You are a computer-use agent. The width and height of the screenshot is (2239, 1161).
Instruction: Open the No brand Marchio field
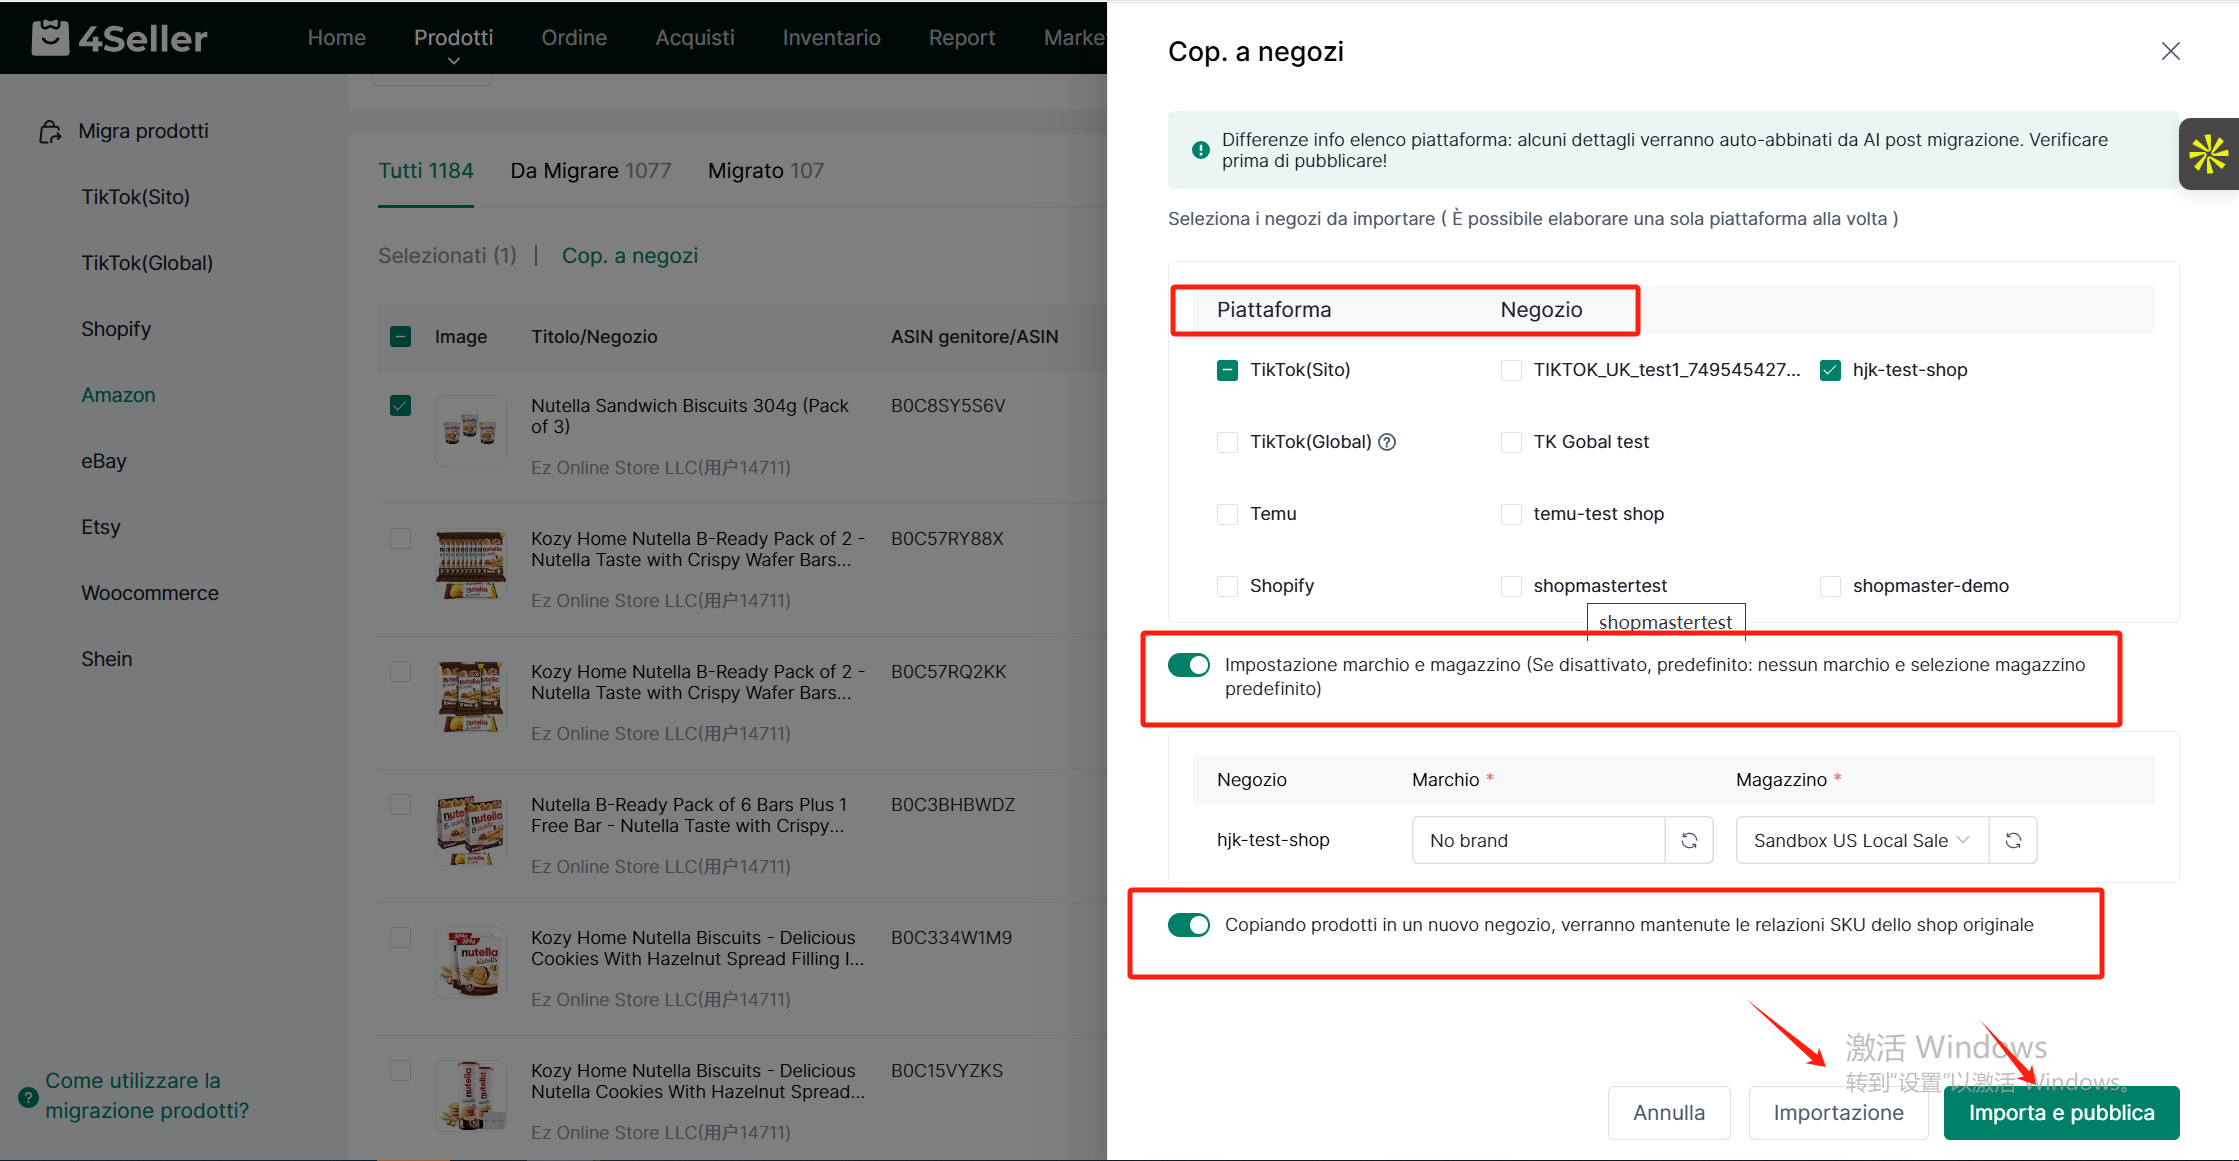click(x=1538, y=840)
